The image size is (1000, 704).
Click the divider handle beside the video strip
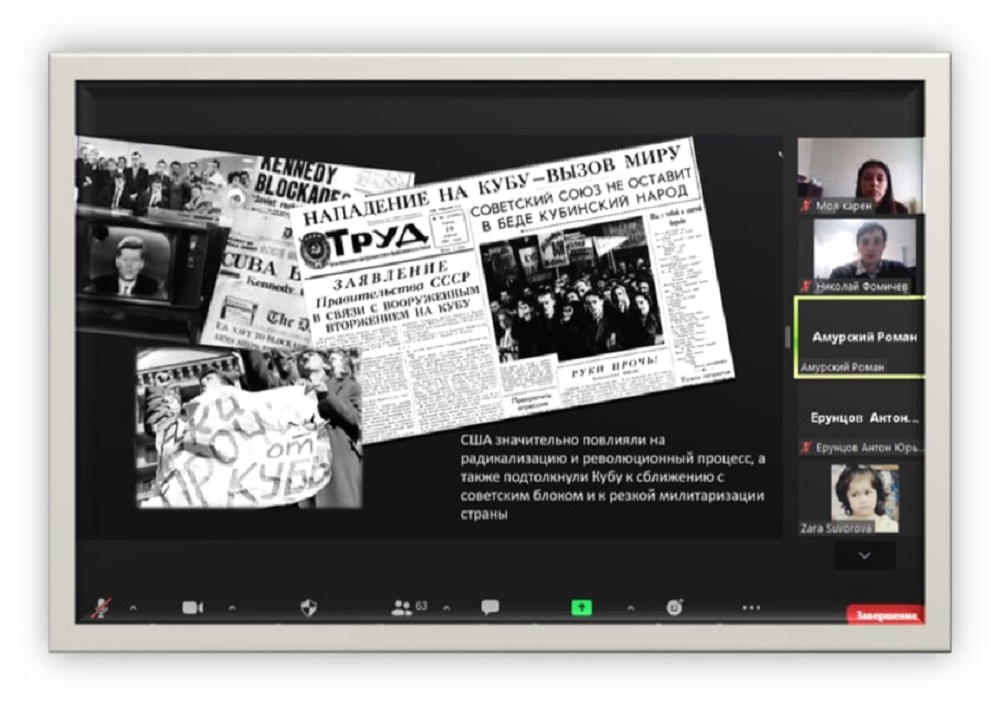click(x=787, y=337)
